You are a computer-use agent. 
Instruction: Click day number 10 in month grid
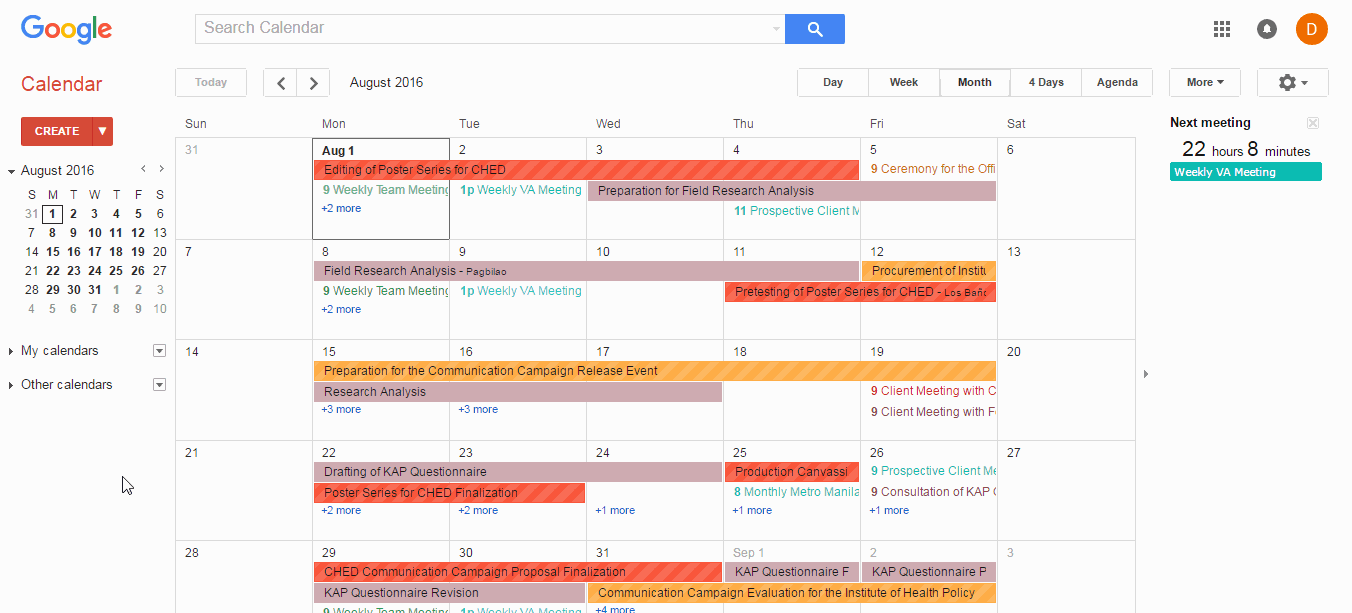(602, 252)
